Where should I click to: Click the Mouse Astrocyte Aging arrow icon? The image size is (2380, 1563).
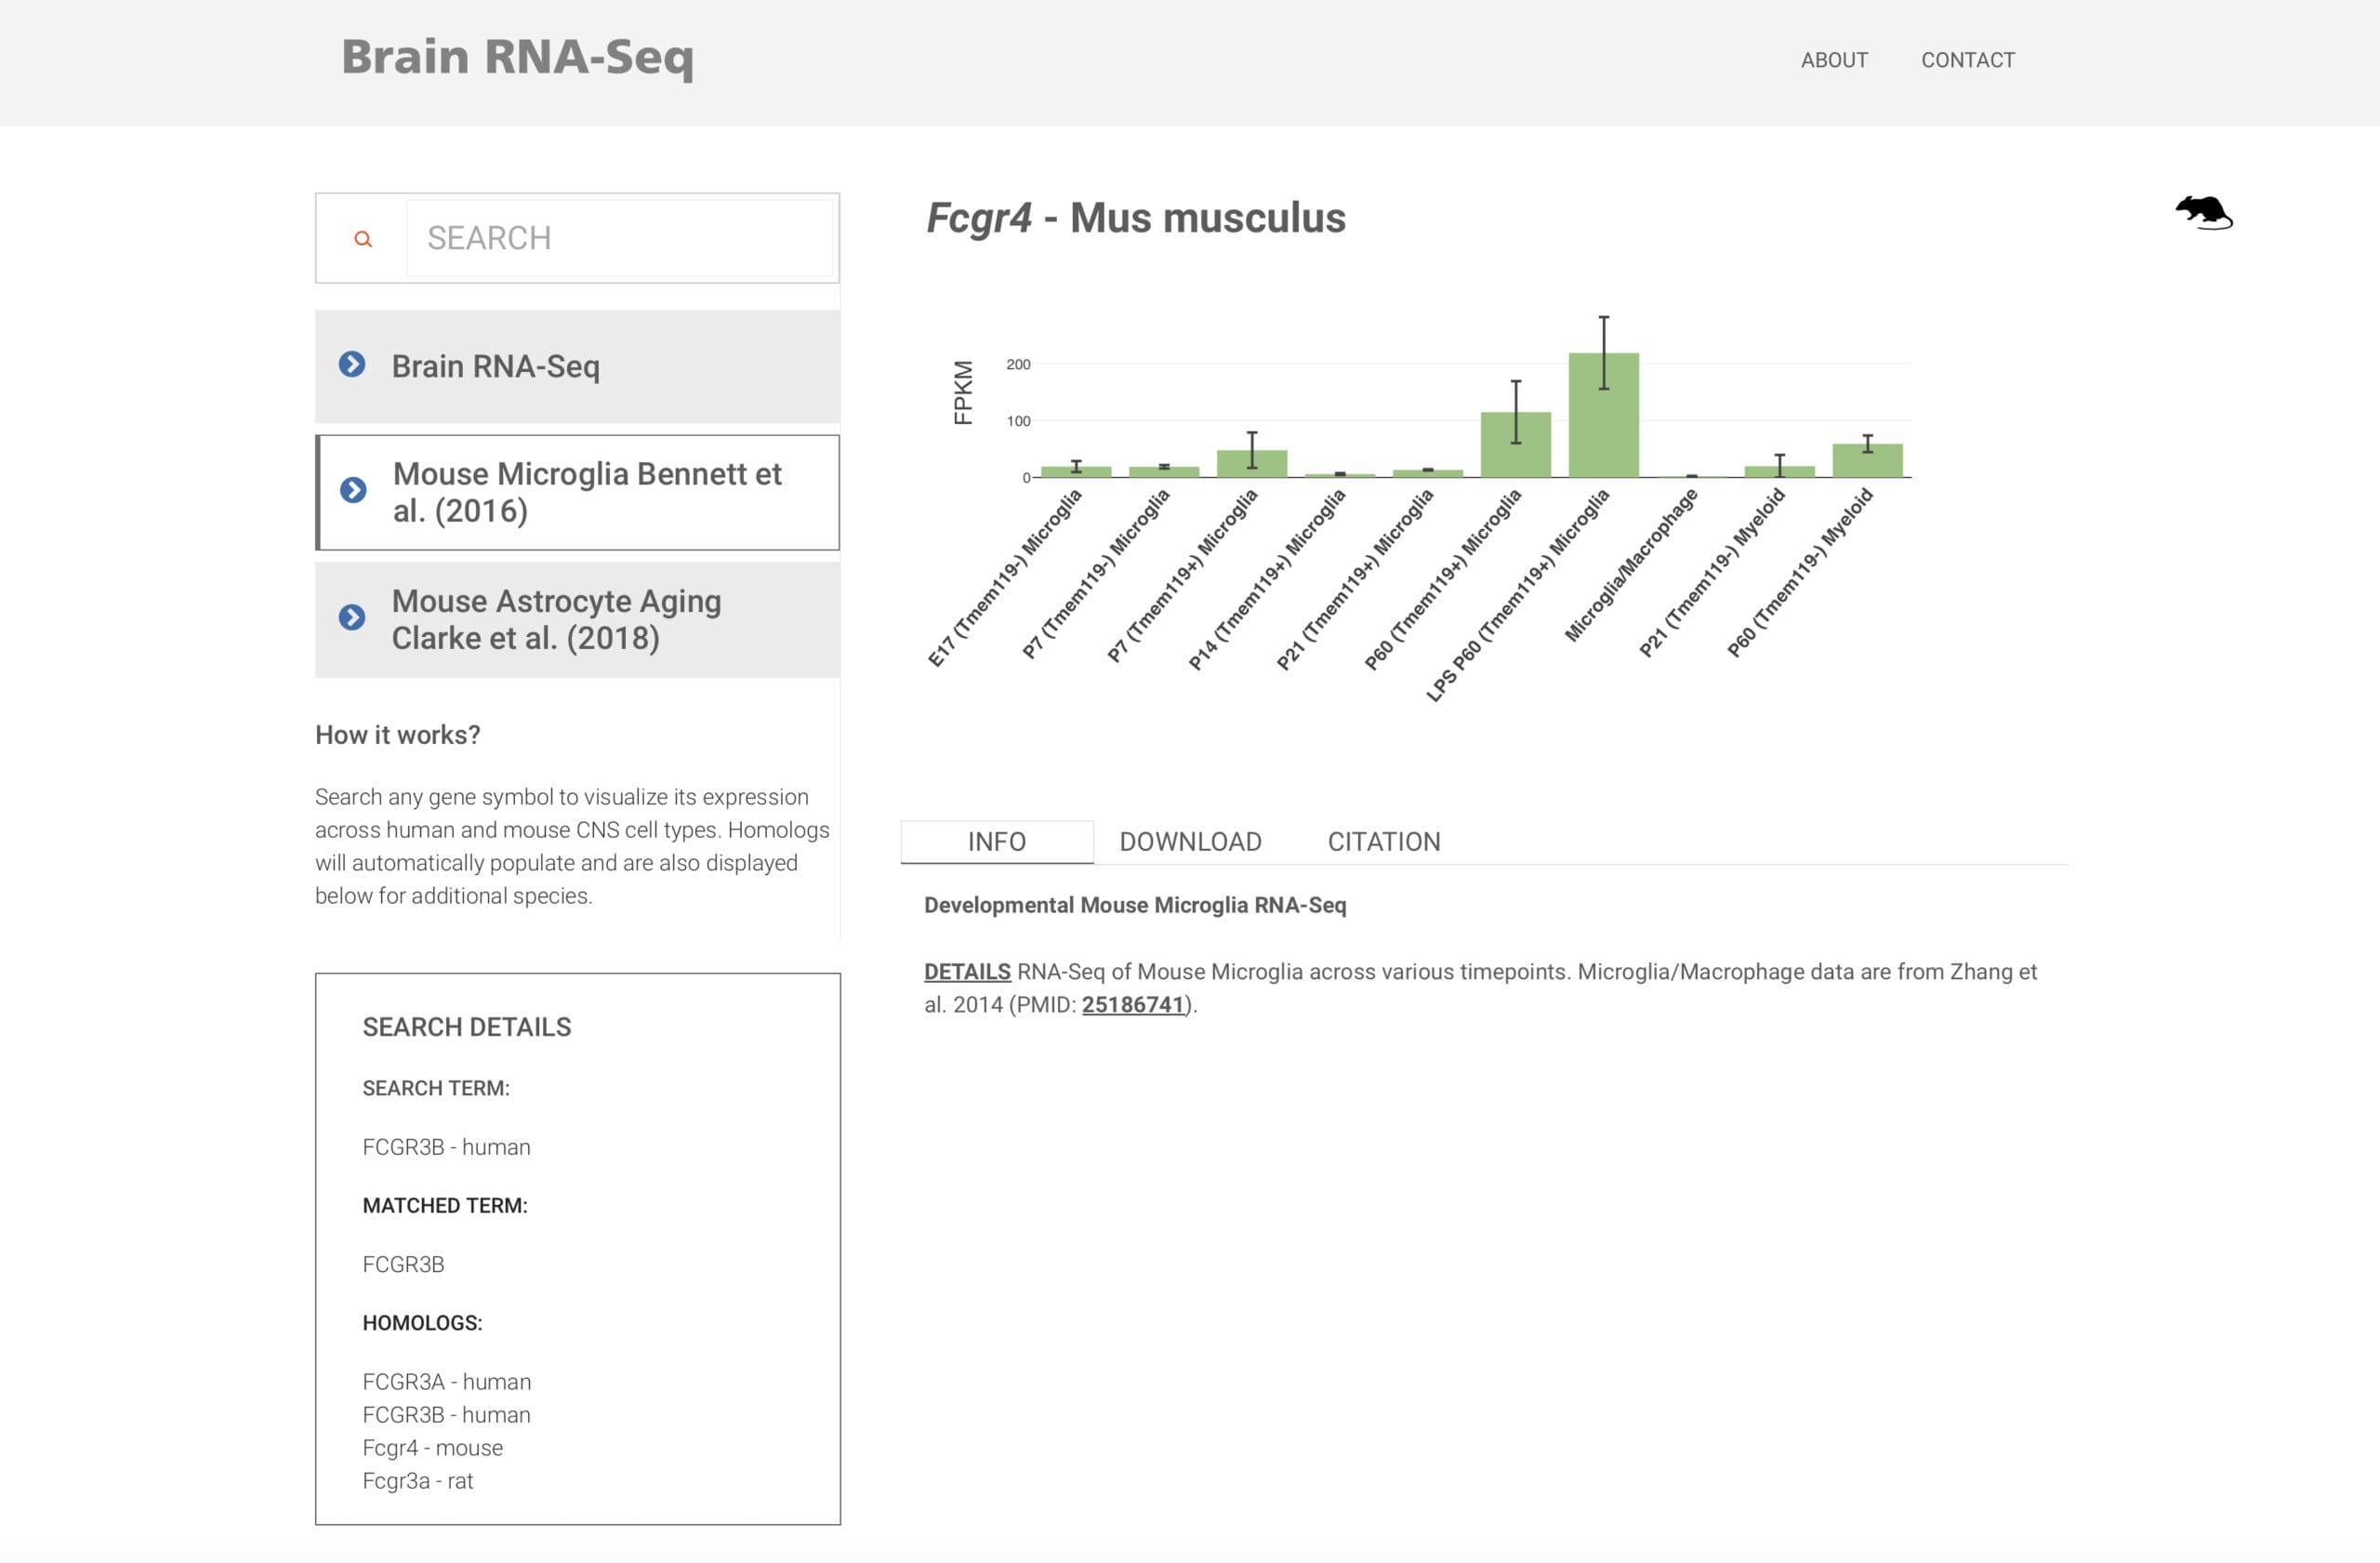352,617
